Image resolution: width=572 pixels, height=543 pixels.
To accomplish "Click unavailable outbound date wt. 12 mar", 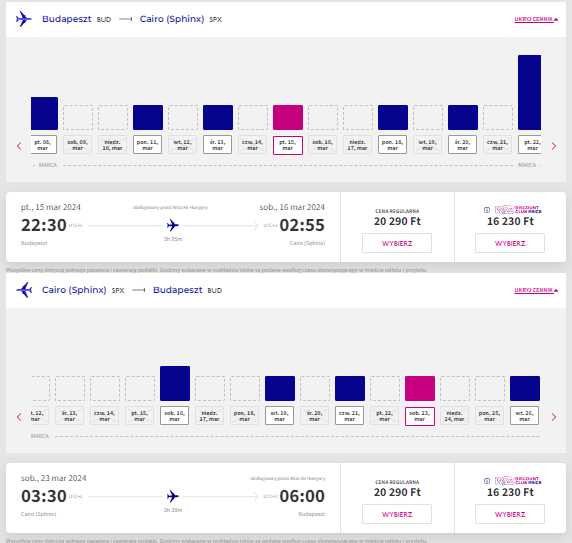I will 182,145.
